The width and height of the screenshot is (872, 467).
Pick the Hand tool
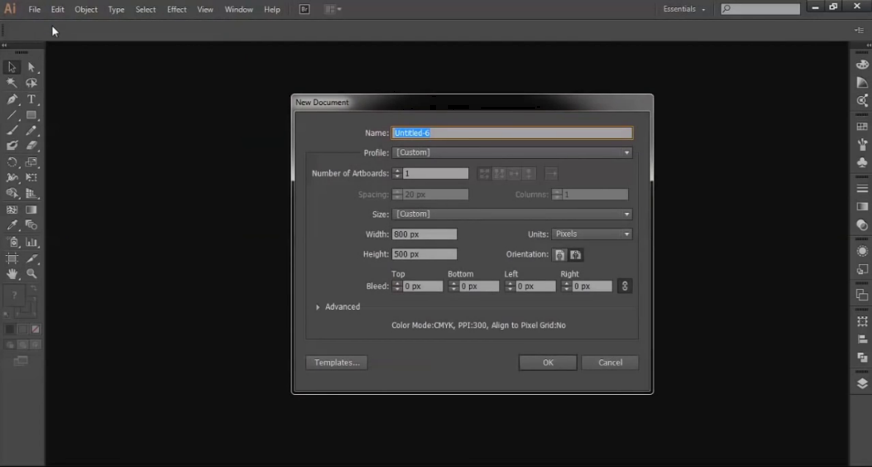(12, 273)
